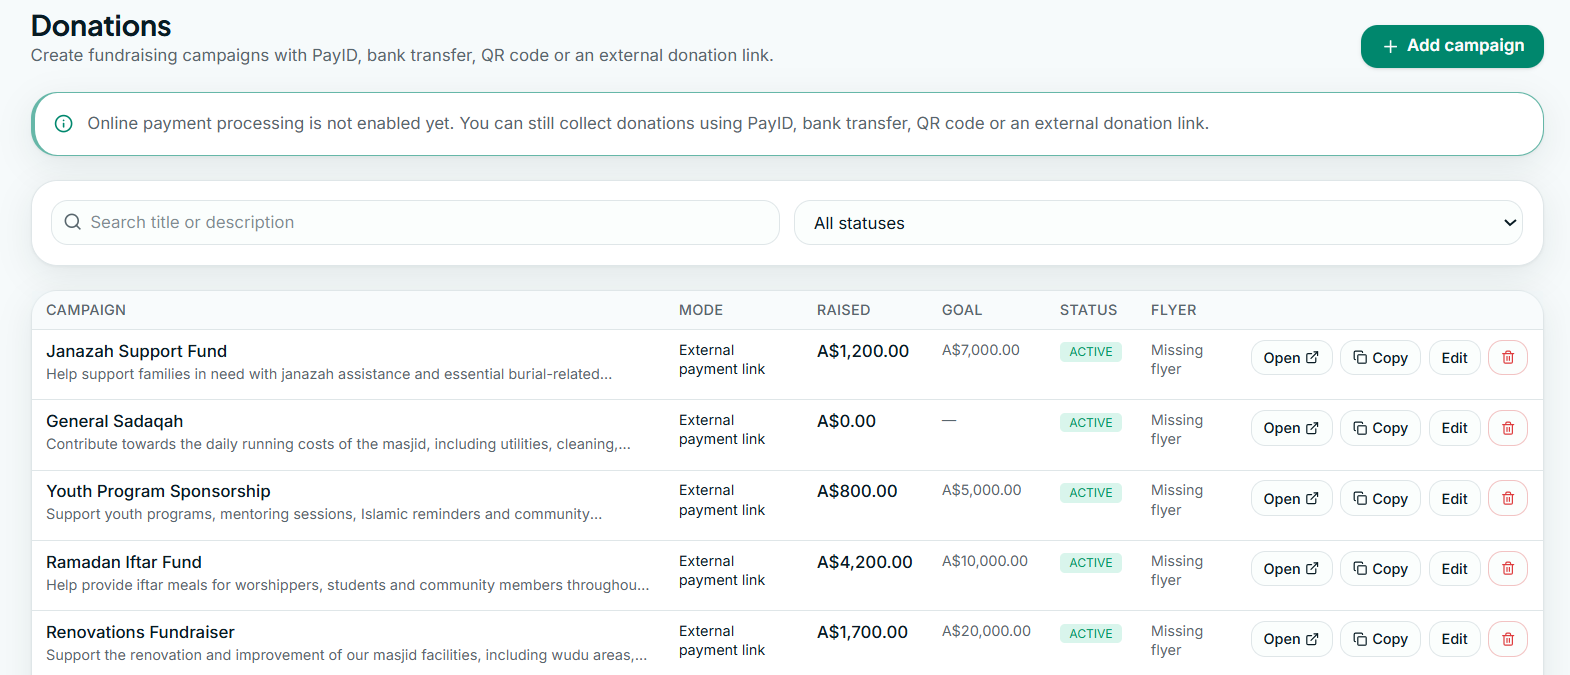Open the Ramadan Iftar Fund campaign link
Image resolution: width=1570 pixels, height=675 pixels.
[1291, 569]
